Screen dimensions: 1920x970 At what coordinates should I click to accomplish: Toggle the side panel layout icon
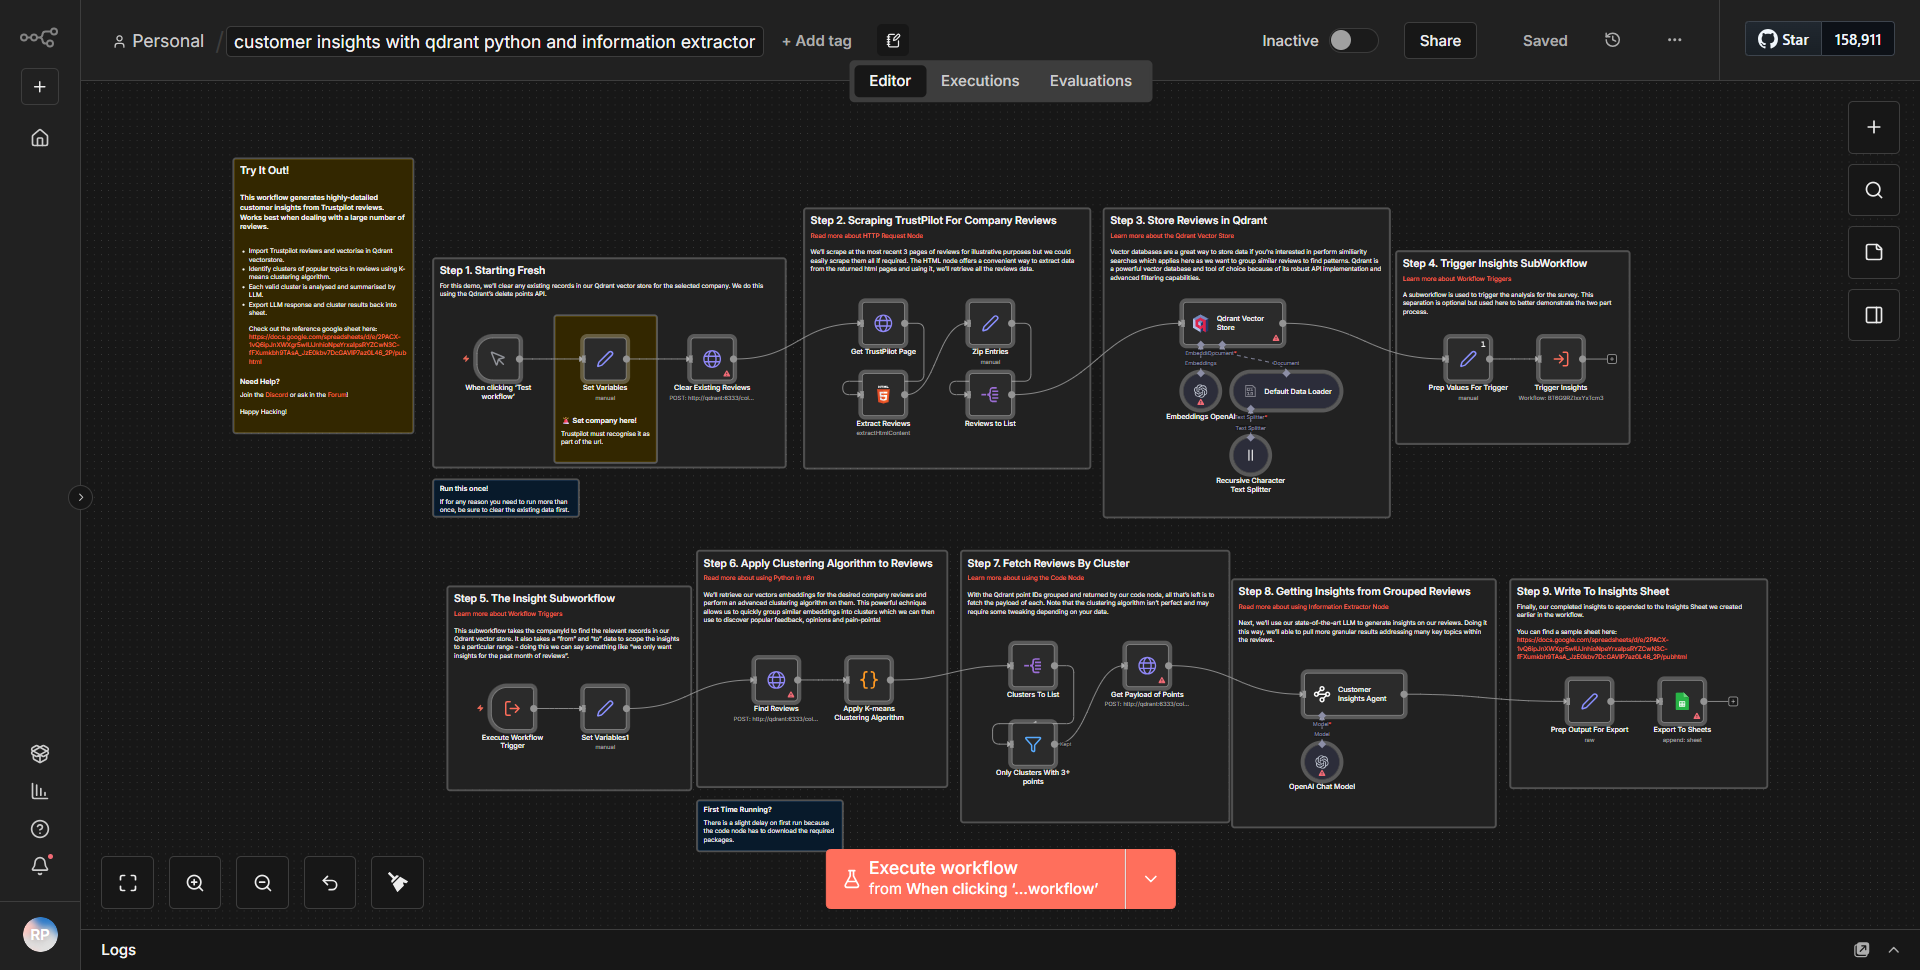coord(1874,315)
